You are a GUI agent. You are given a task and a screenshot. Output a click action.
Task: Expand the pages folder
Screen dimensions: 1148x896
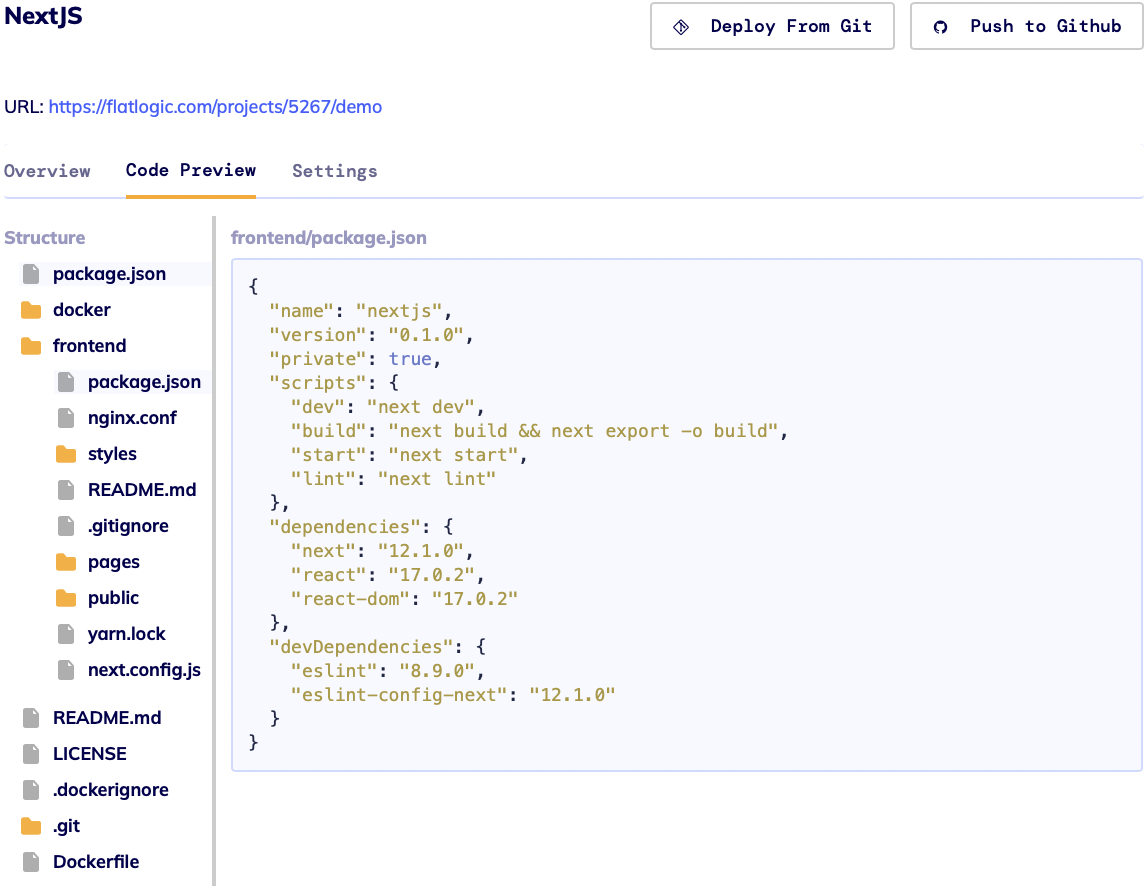(113, 561)
